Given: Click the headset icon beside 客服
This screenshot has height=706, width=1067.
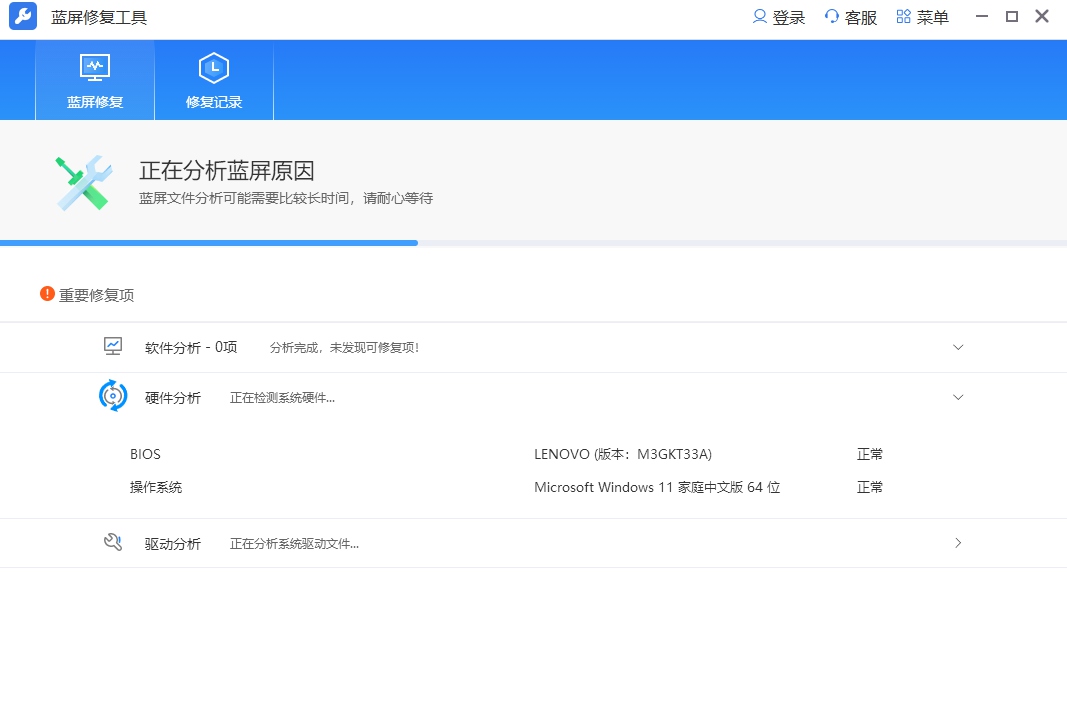Looking at the screenshot, I should (x=832, y=17).
